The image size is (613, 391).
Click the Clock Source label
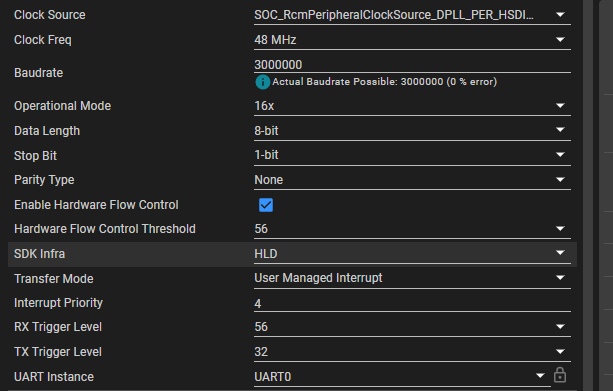[50, 15]
